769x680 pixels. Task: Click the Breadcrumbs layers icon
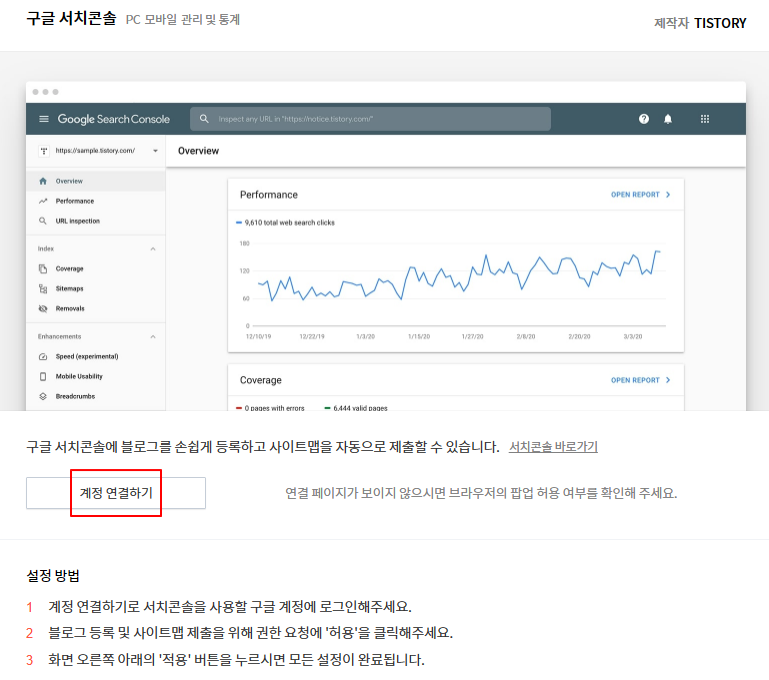tap(43, 396)
